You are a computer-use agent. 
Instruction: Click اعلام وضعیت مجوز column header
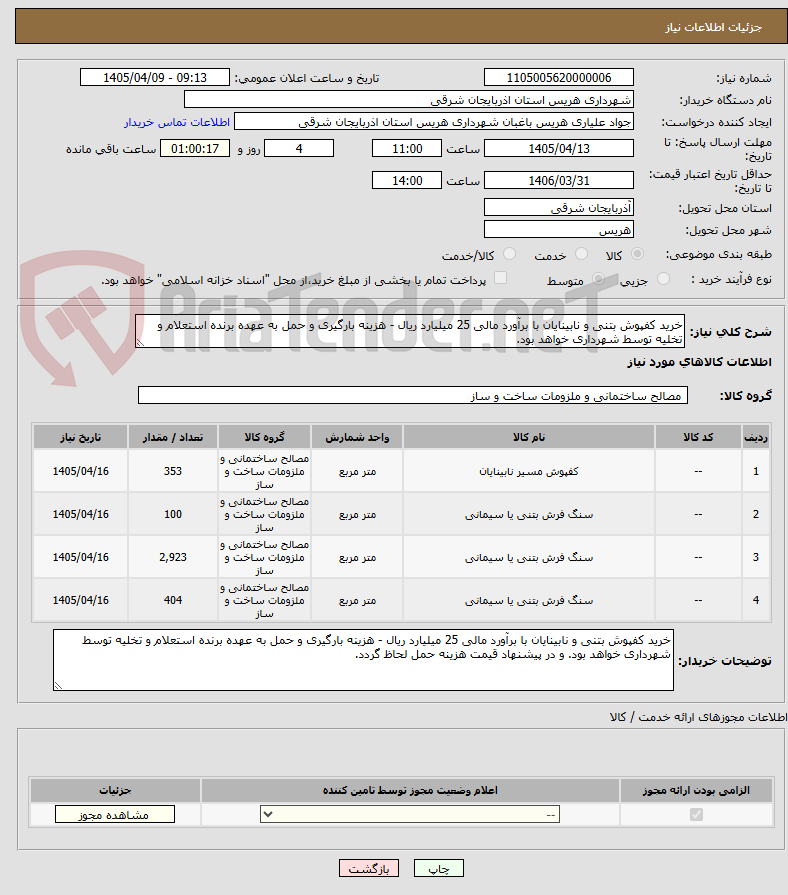(410, 791)
